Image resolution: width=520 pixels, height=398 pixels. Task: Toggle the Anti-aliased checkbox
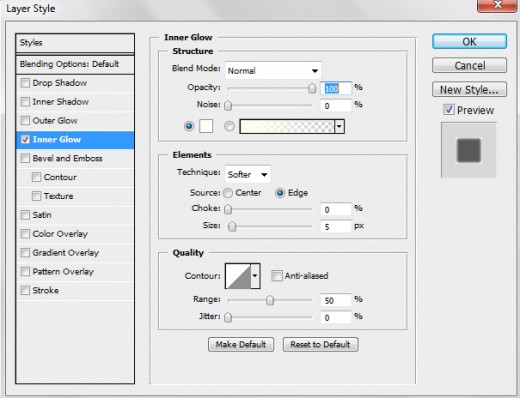click(x=277, y=276)
